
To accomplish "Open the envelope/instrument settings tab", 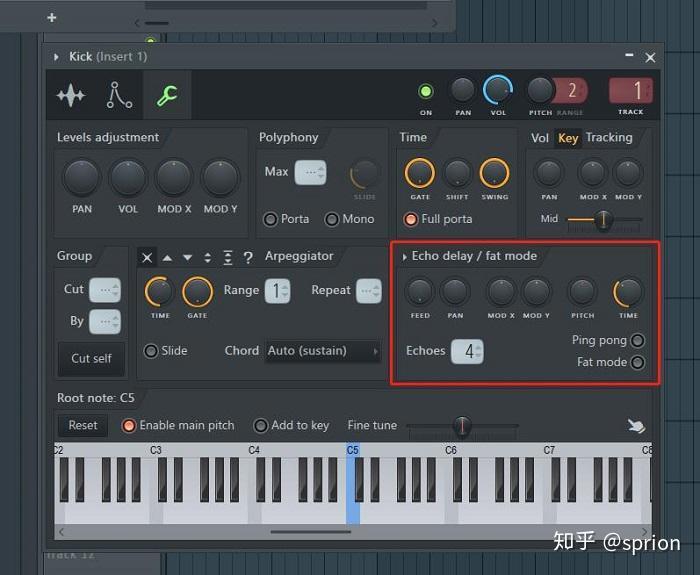I will tap(119, 95).
